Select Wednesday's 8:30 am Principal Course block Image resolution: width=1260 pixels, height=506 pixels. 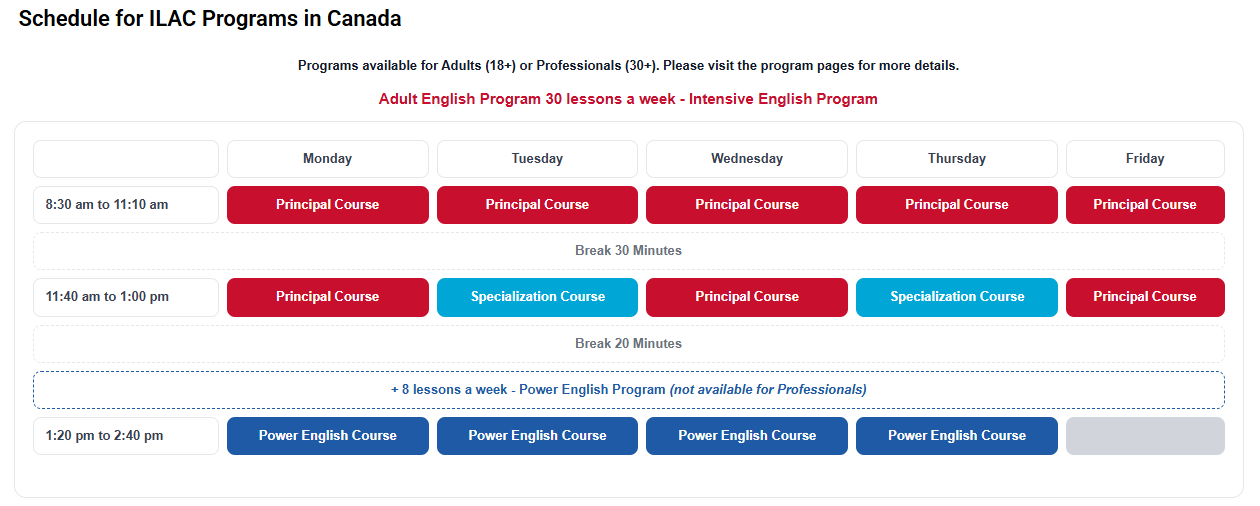point(747,205)
